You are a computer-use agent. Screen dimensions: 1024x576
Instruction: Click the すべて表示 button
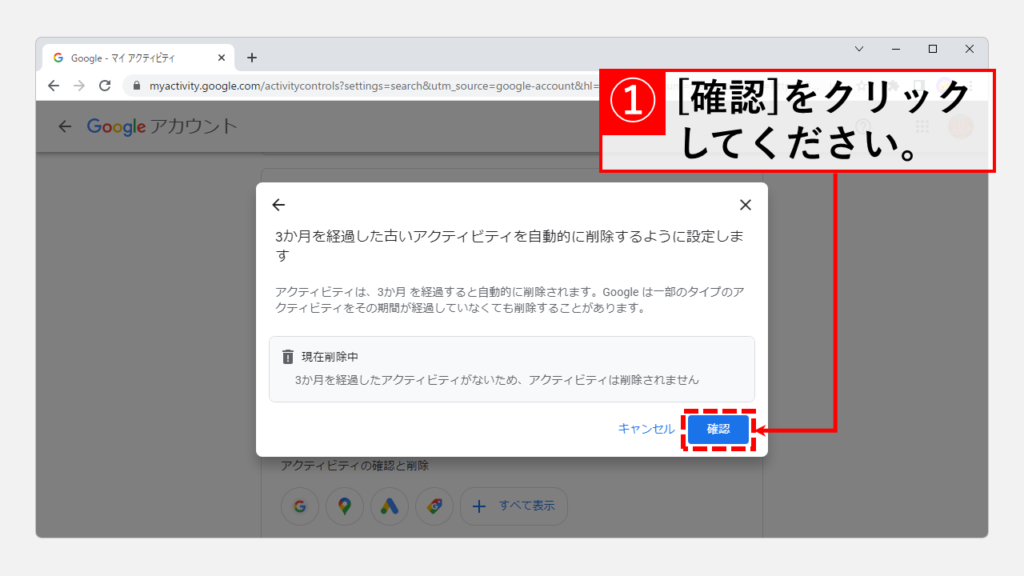[514, 506]
